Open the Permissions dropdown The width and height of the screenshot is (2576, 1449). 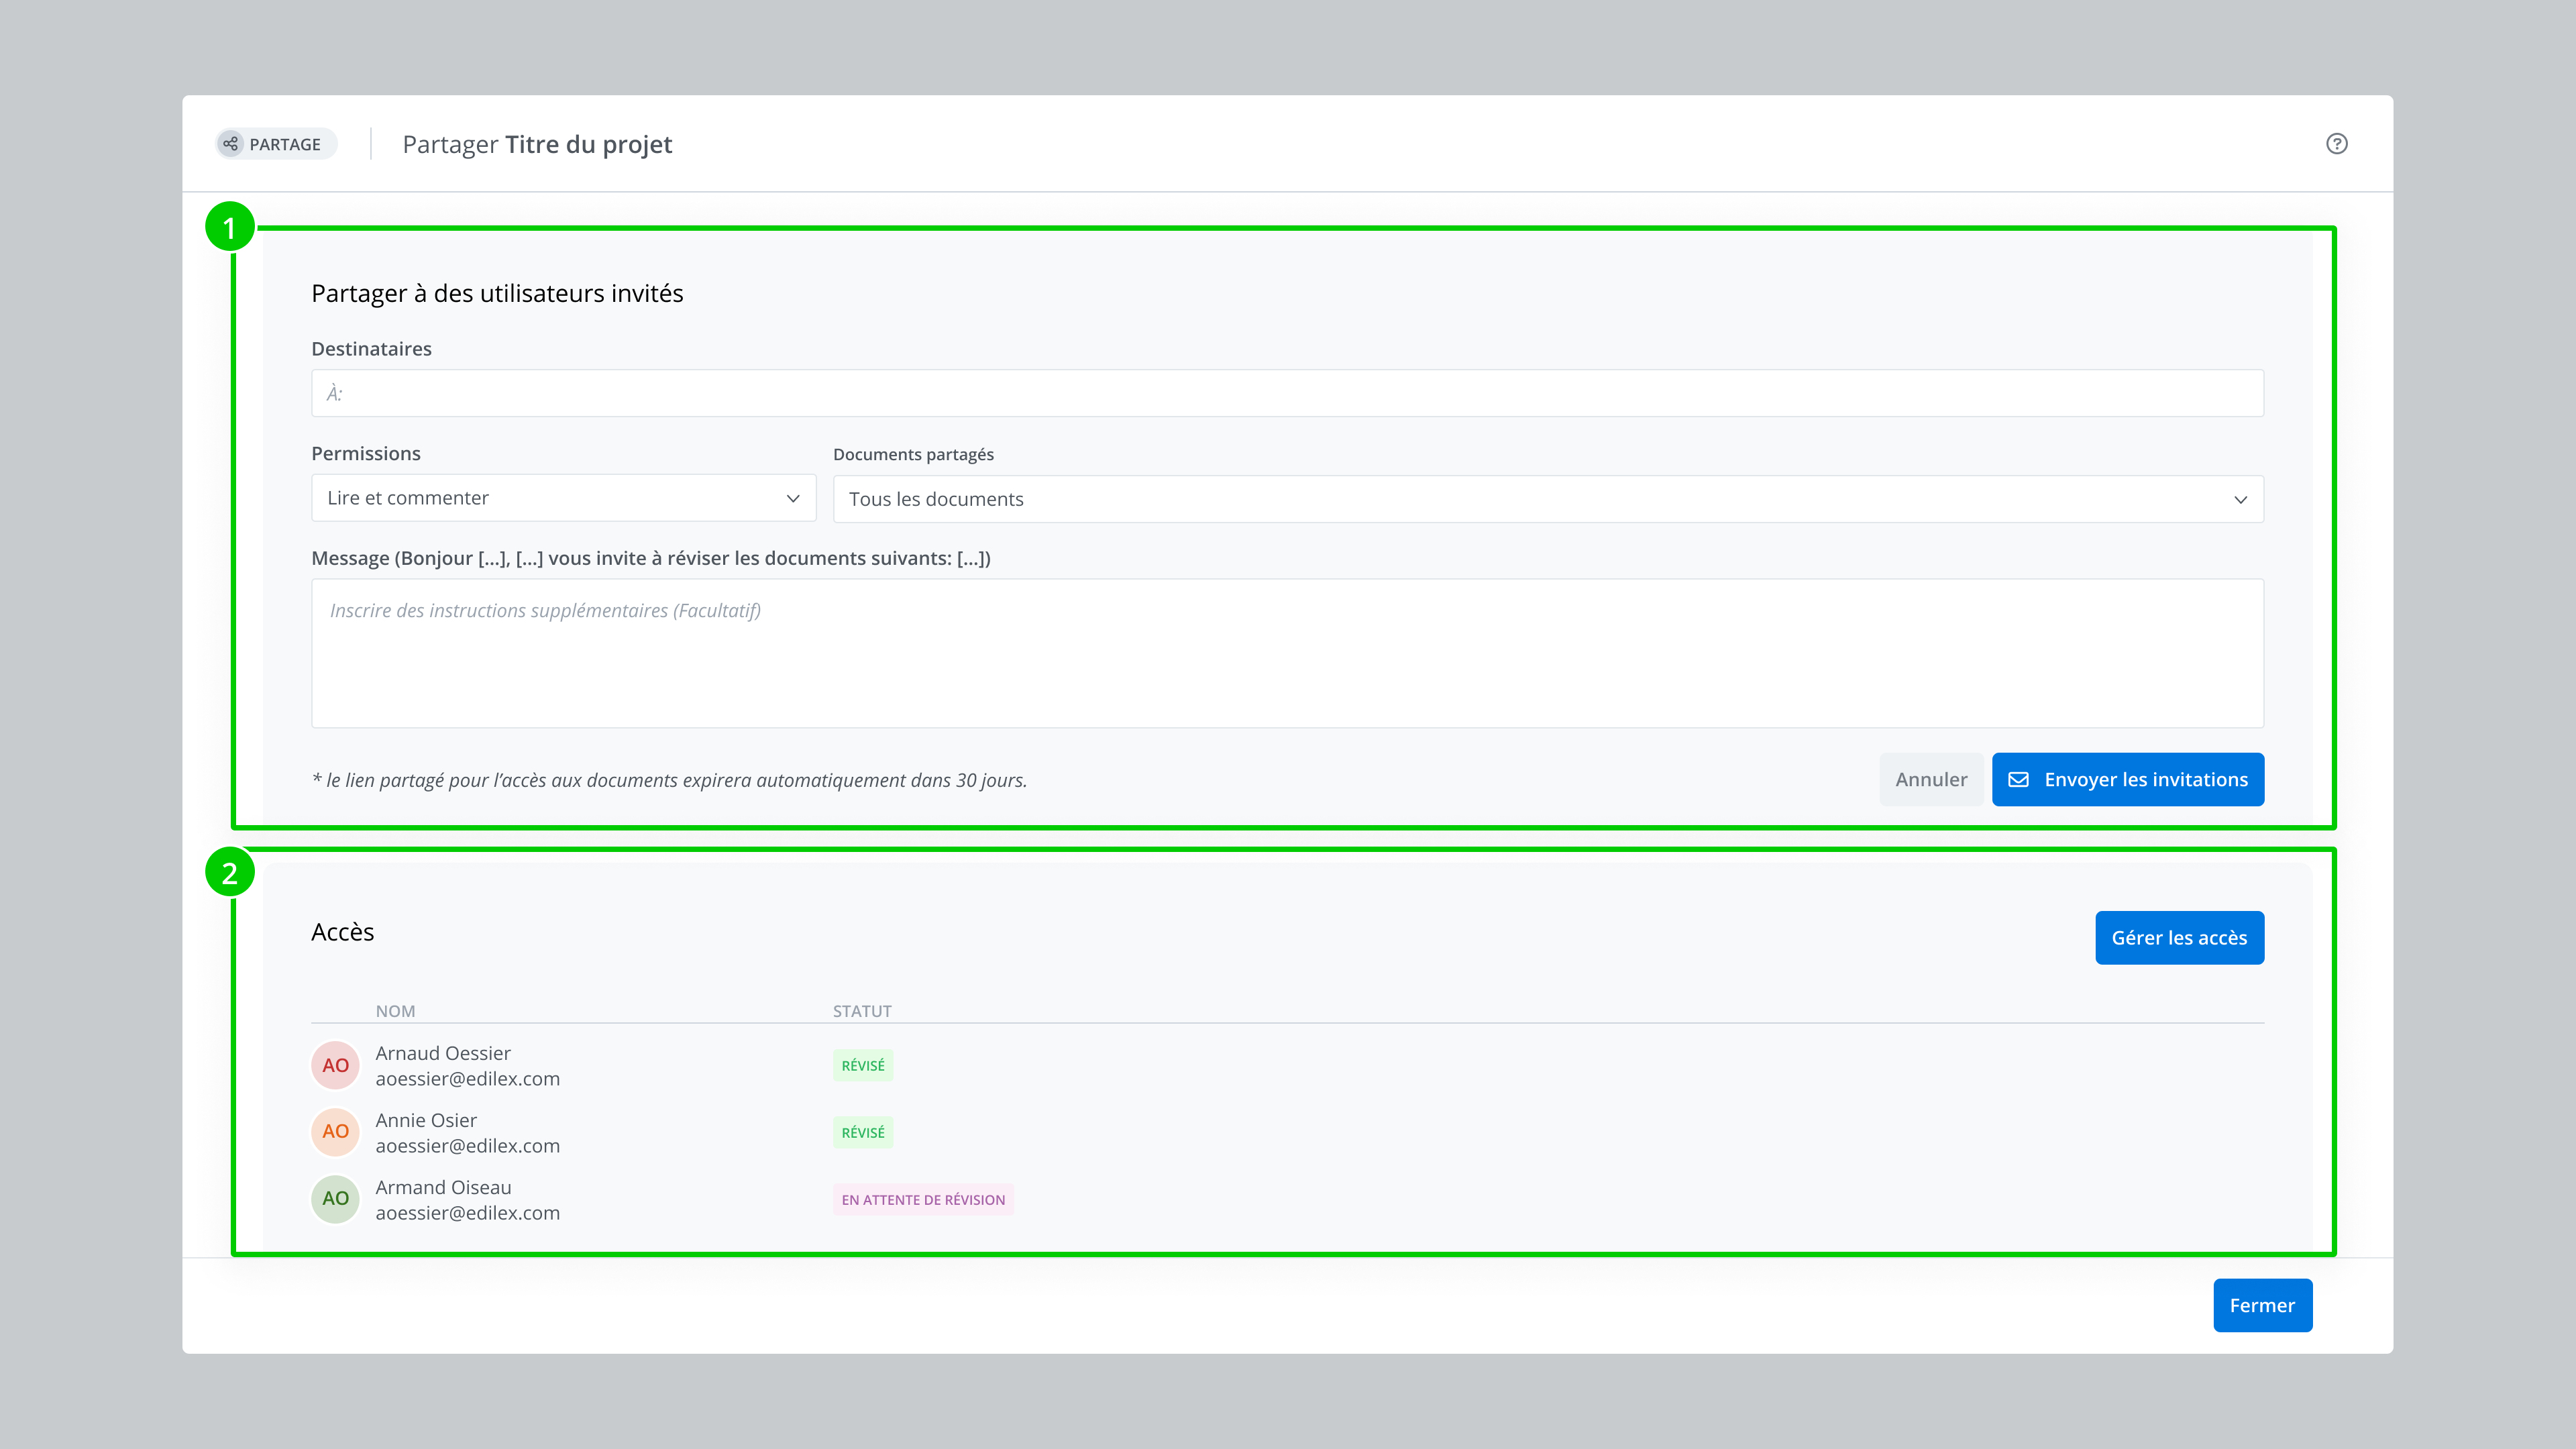tap(563, 498)
